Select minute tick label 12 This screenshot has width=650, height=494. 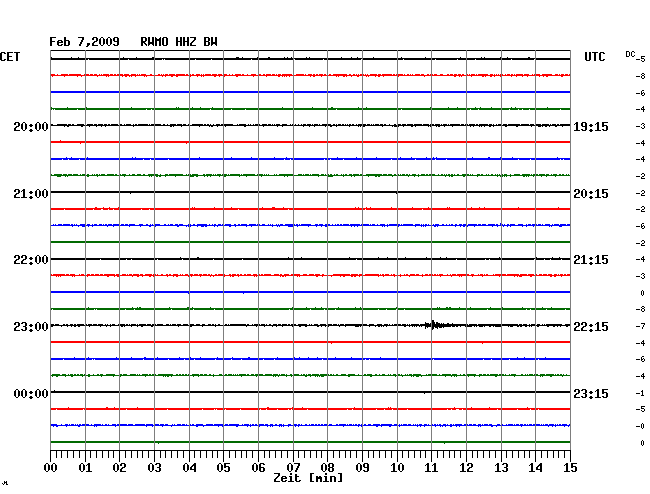tap(466, 467)
